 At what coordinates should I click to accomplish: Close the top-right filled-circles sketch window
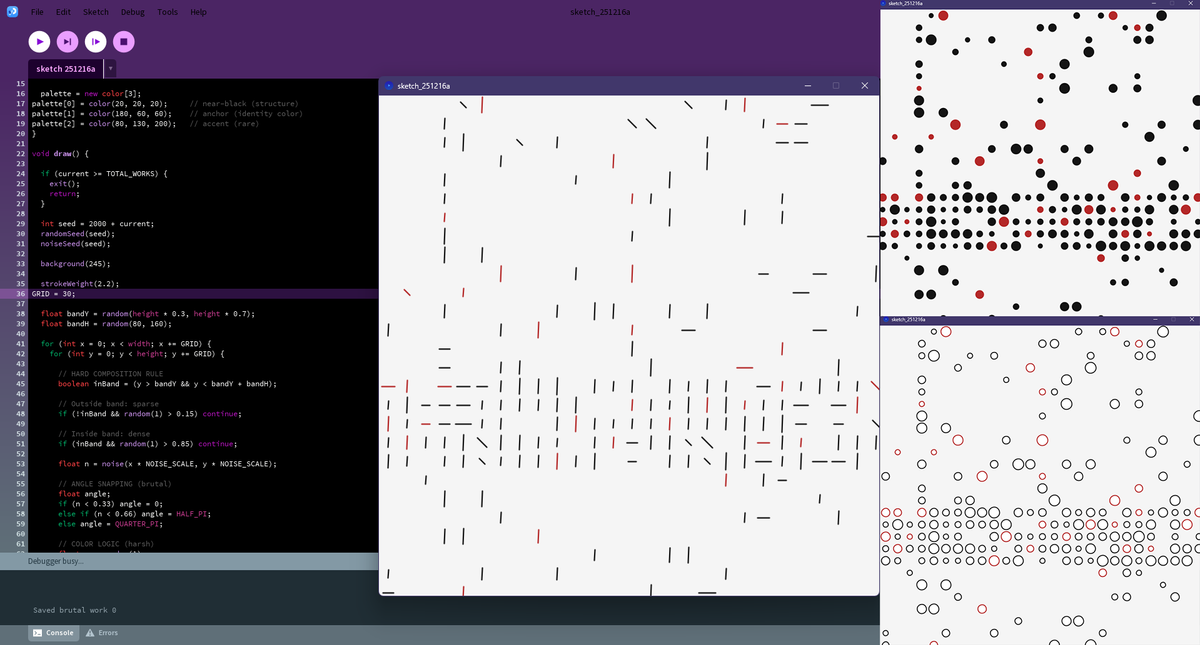coord(1192,4)
